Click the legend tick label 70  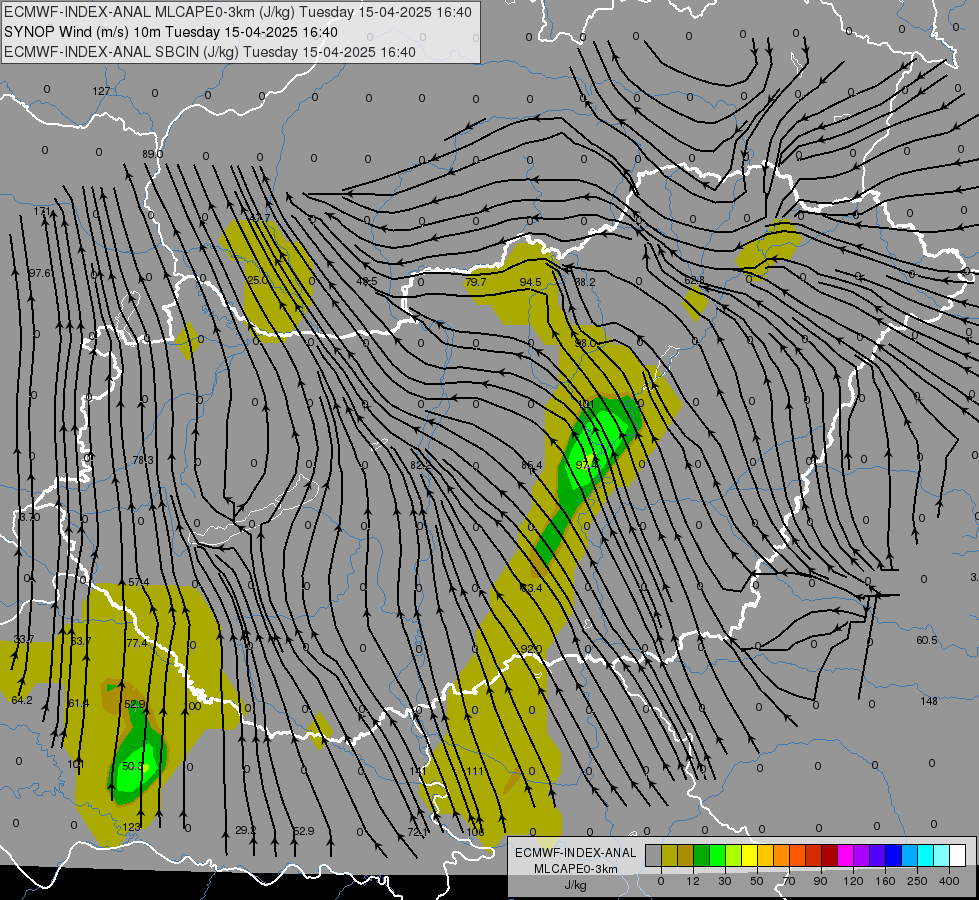789,881
